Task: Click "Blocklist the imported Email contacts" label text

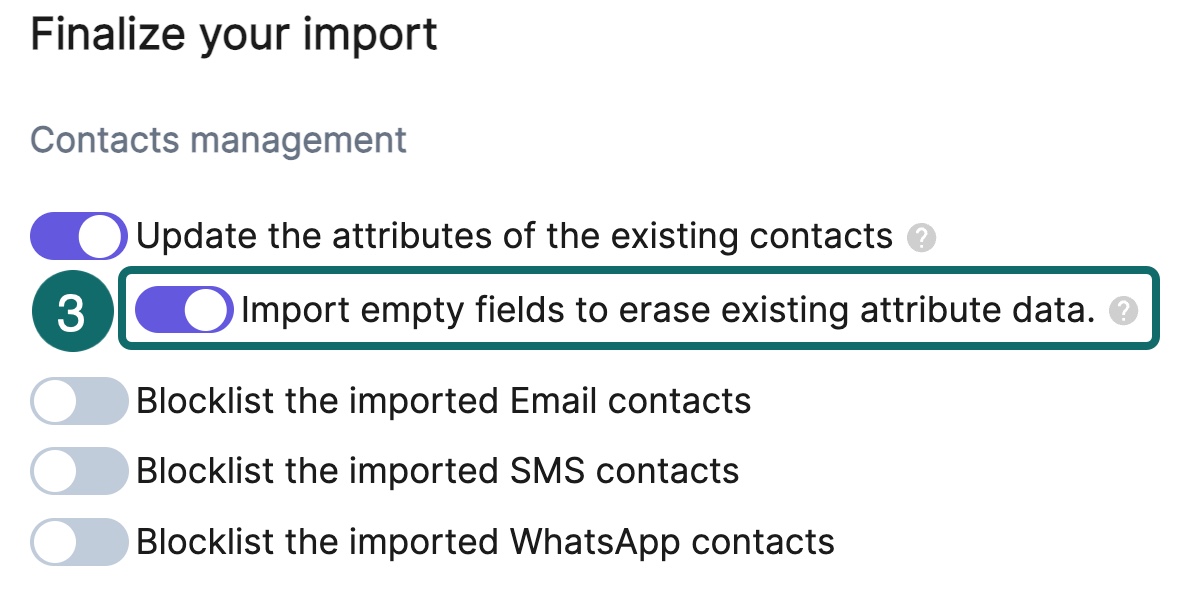Action: pyautogui.click(x=443, y=401)
